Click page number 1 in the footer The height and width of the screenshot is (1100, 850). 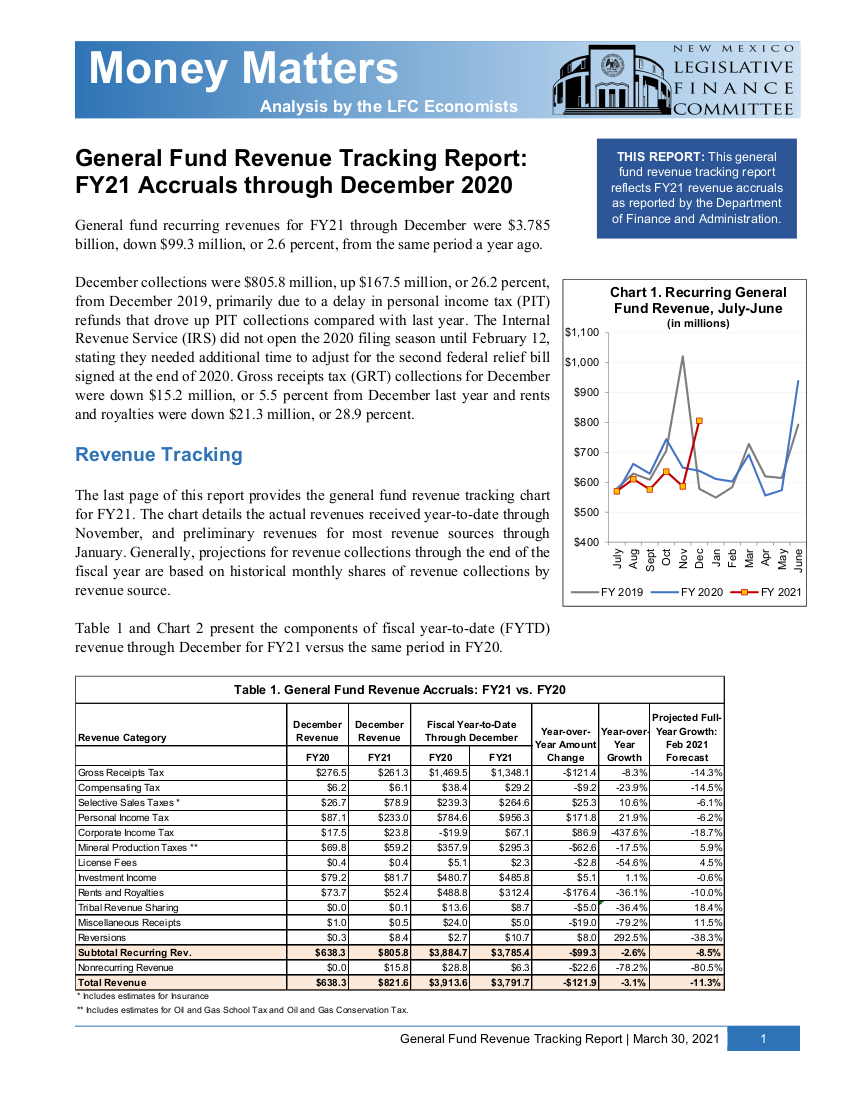coord(762,1039)
